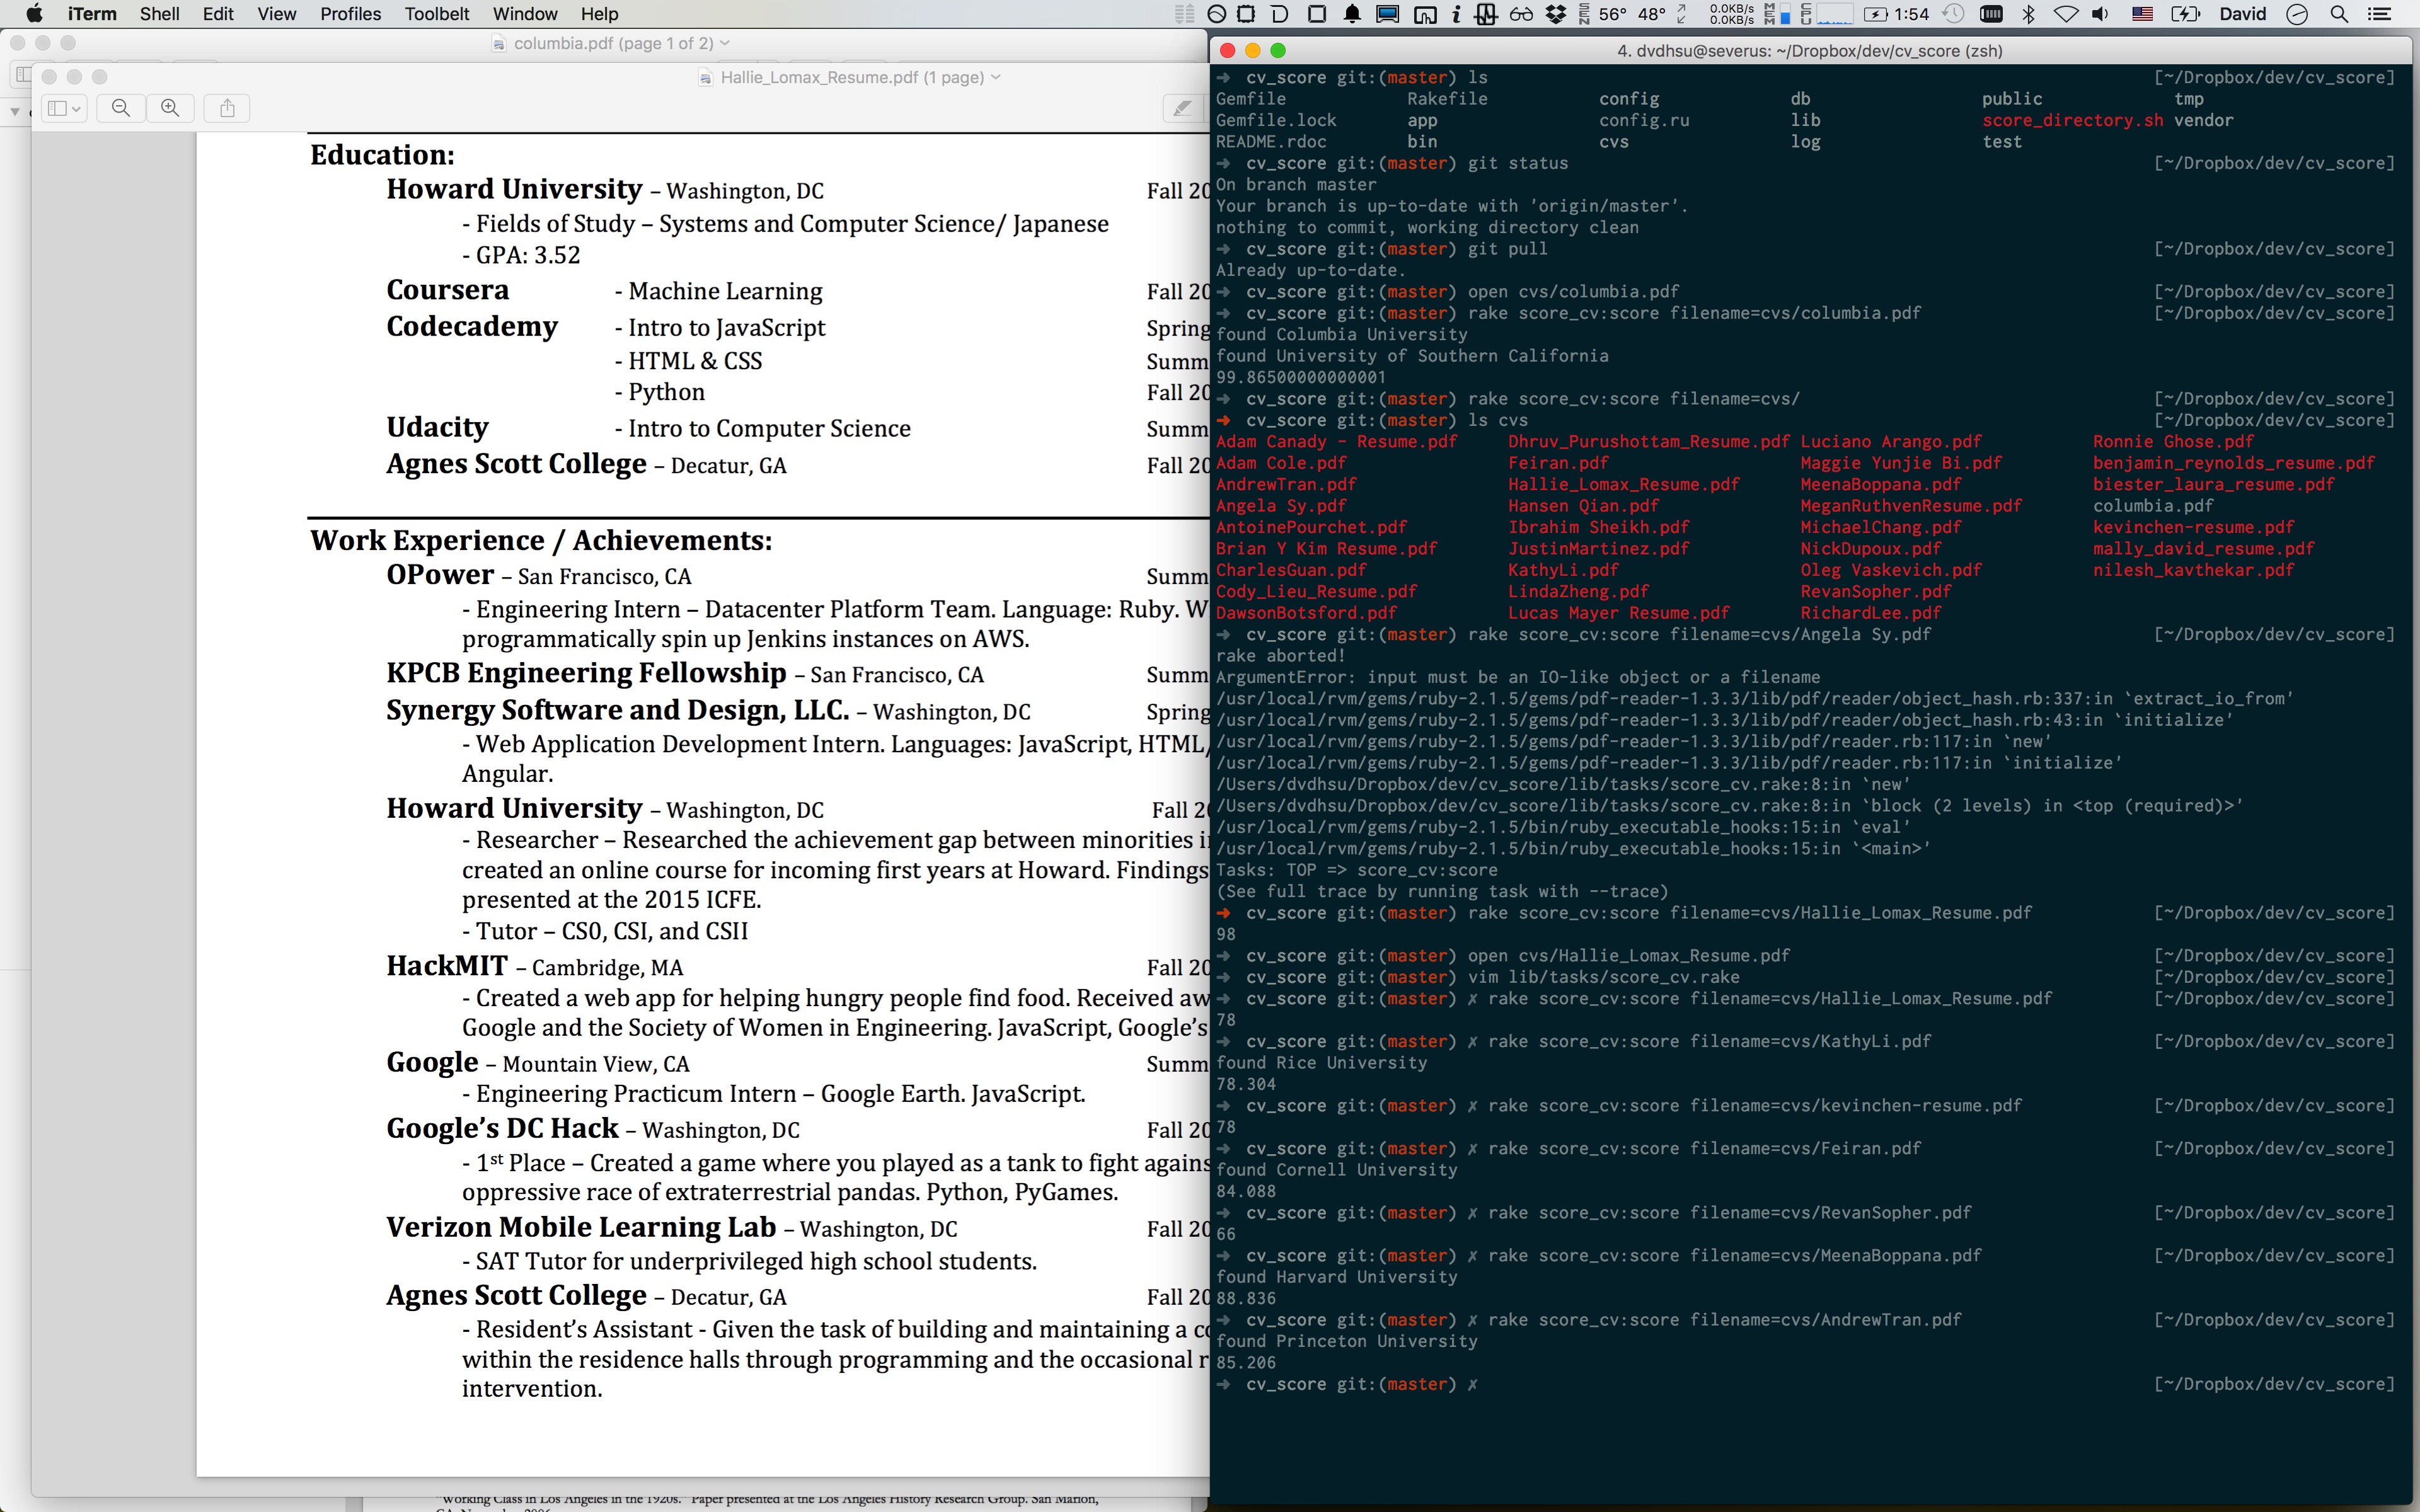The height and width of the screenshot is (1512, 2420).
Task: Open the Notification Center list icon
Action: tap(2380, 14)
